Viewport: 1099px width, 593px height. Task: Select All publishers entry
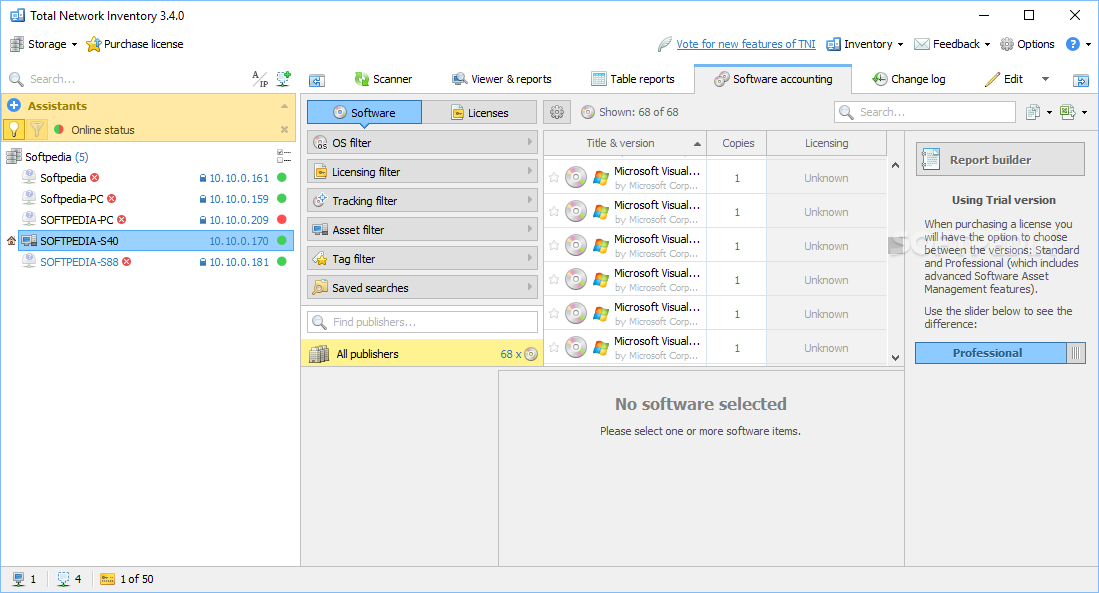(x=422, y=354)
